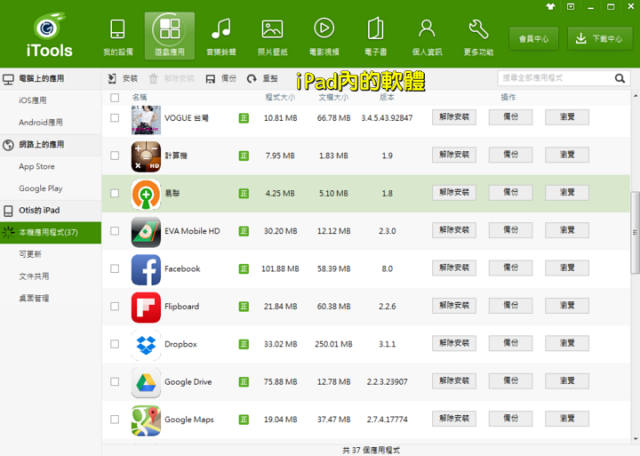640x456 pixels.
Task: Sort by program size column header
Action: coord(280,98)
